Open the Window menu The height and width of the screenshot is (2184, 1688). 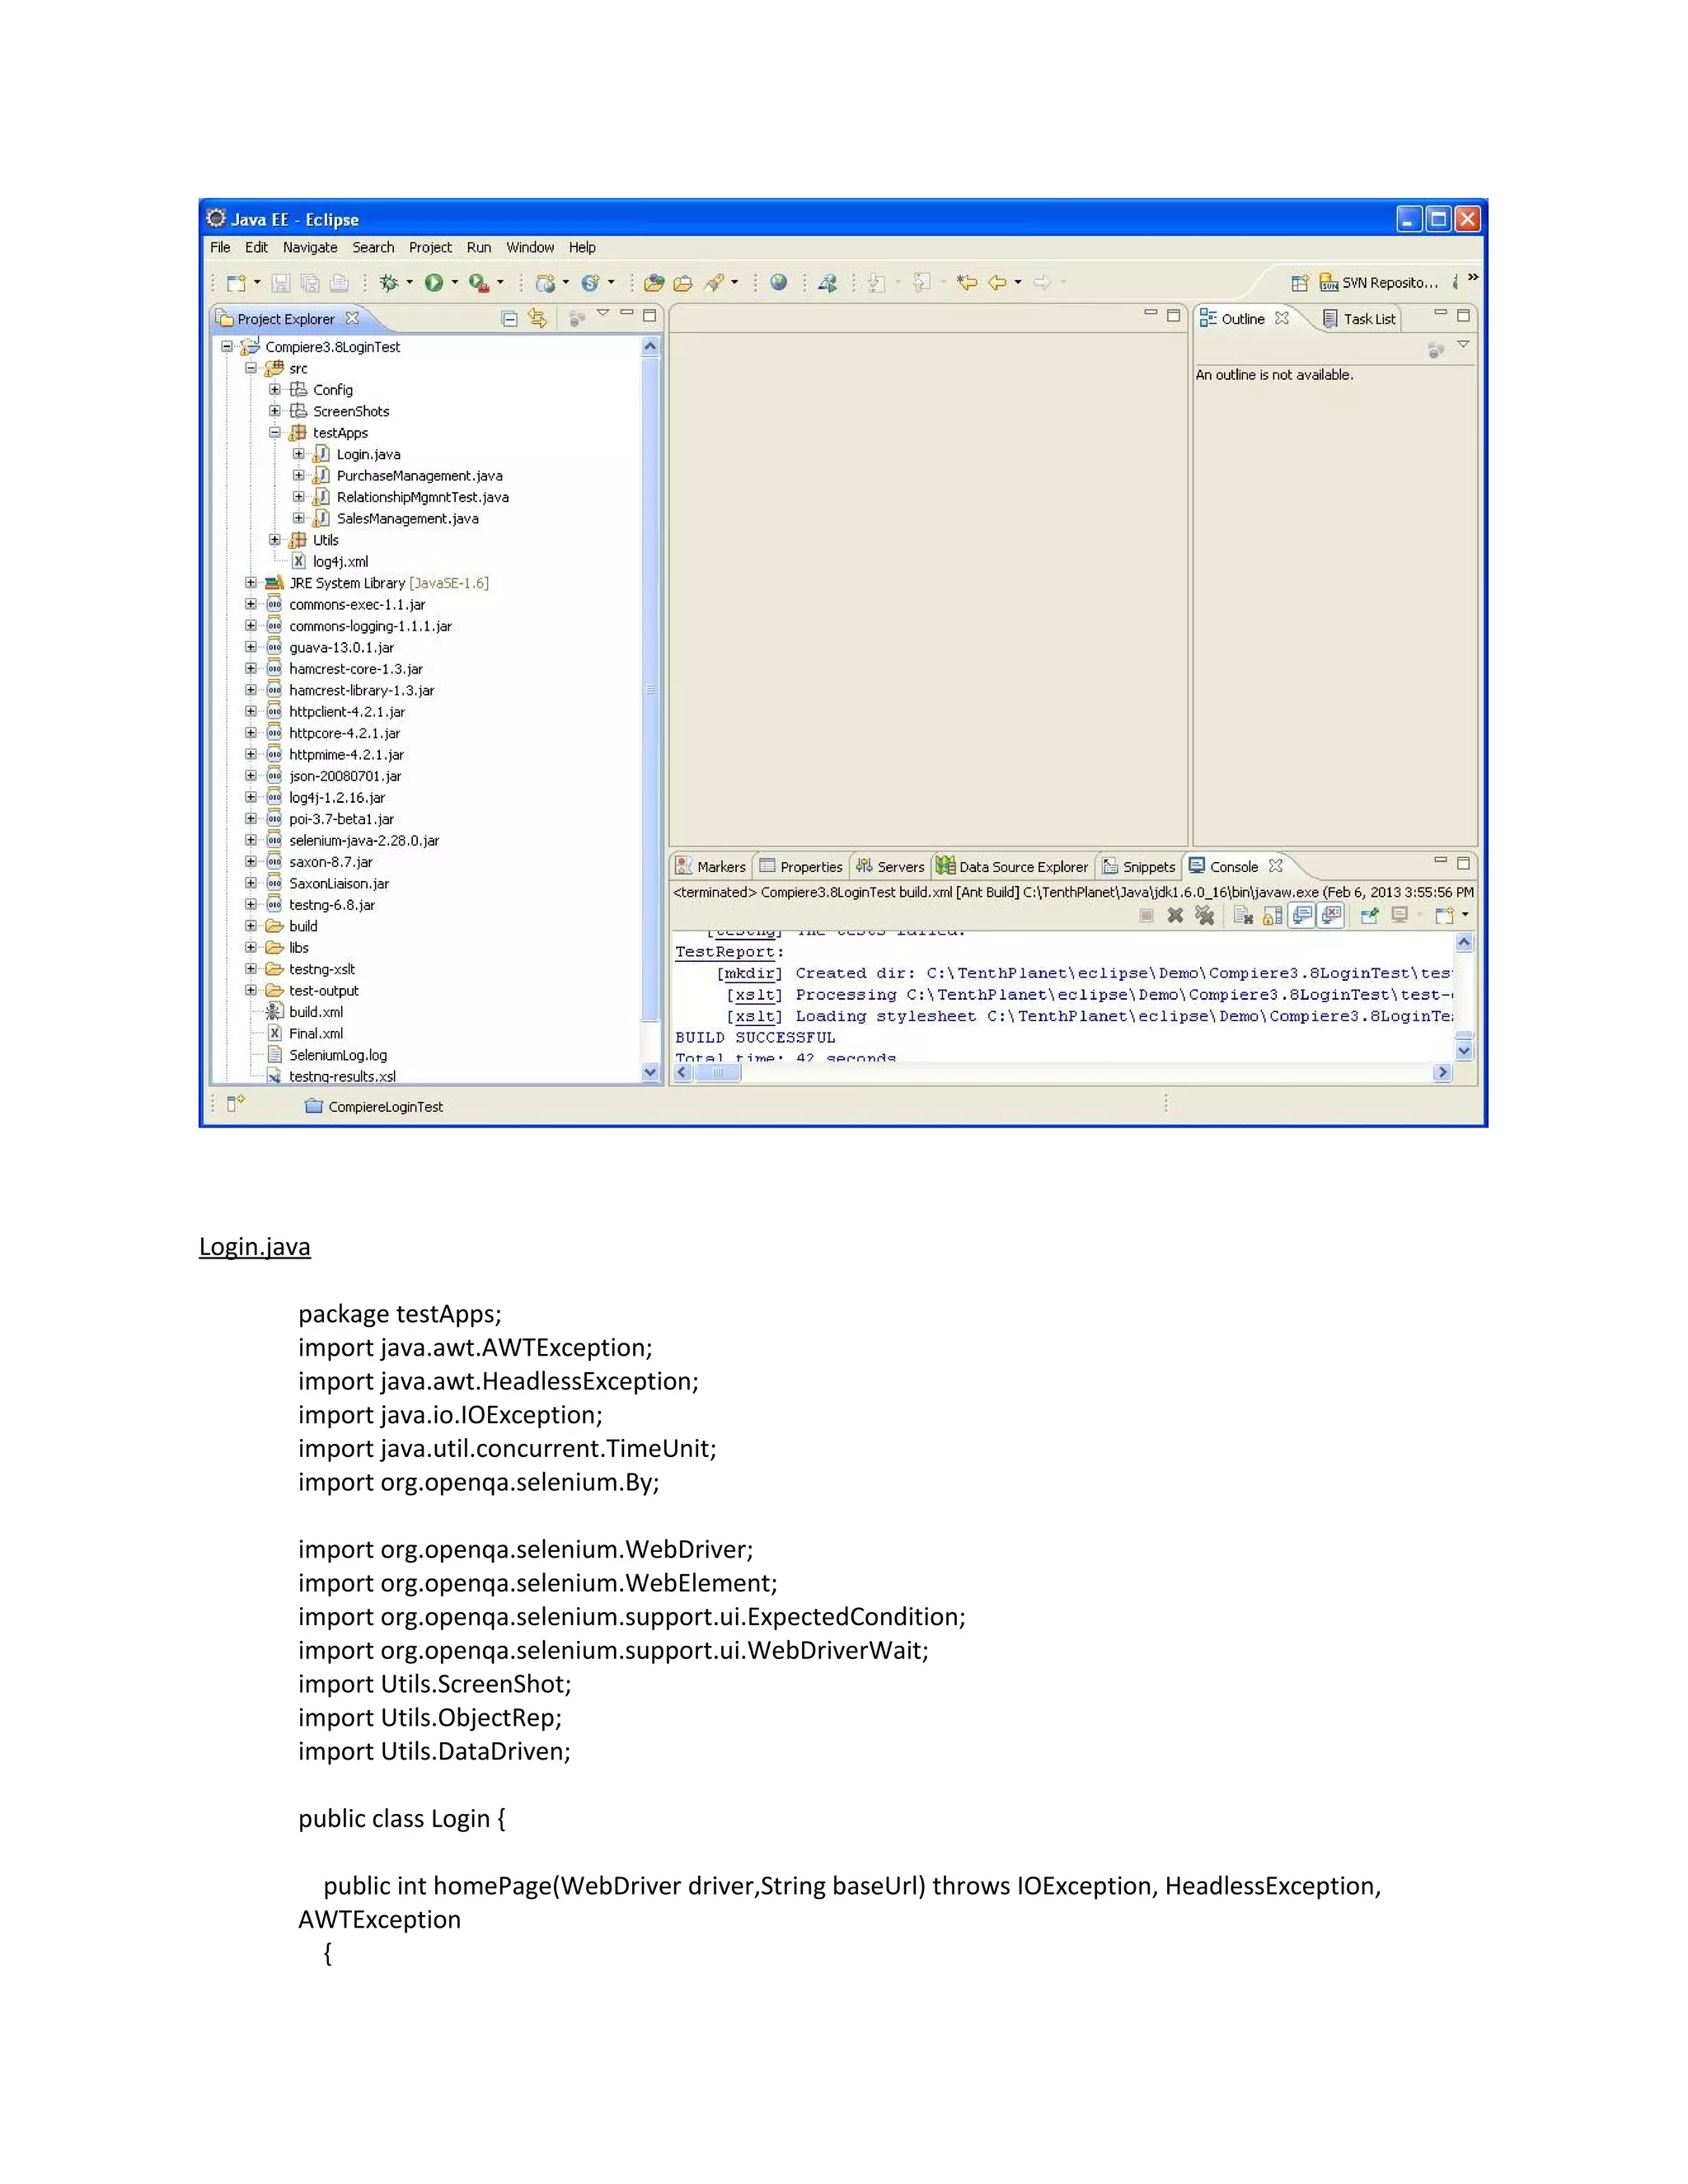(x=530, y=247)
